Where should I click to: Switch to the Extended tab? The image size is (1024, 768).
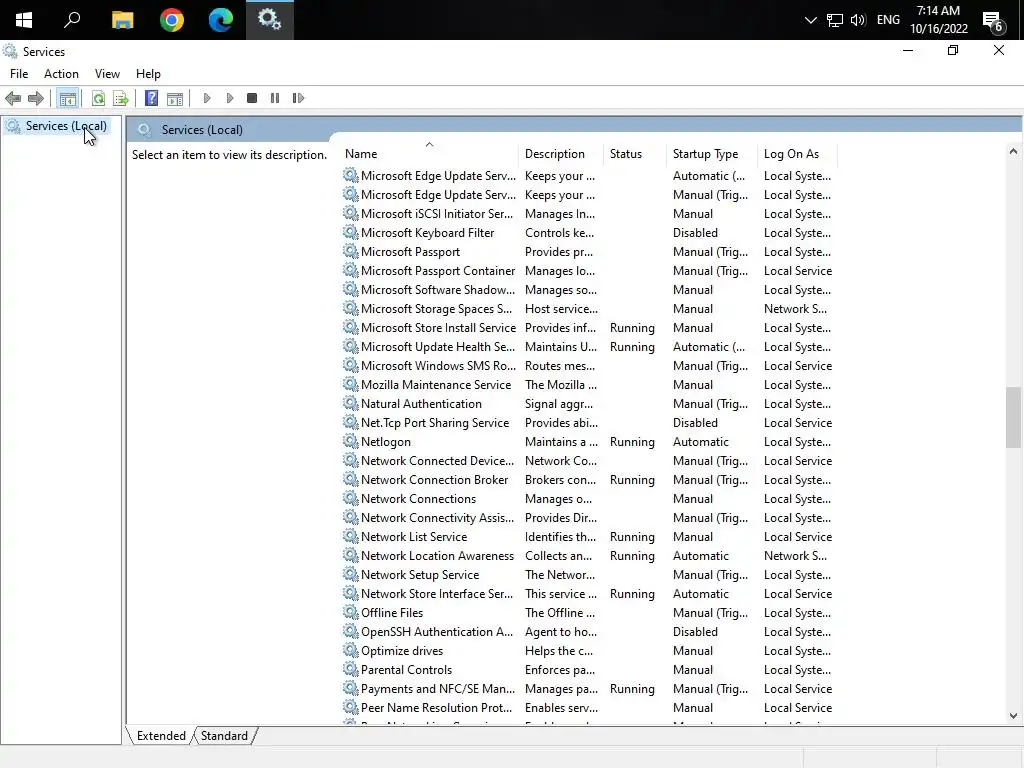[x=161, y=736]
